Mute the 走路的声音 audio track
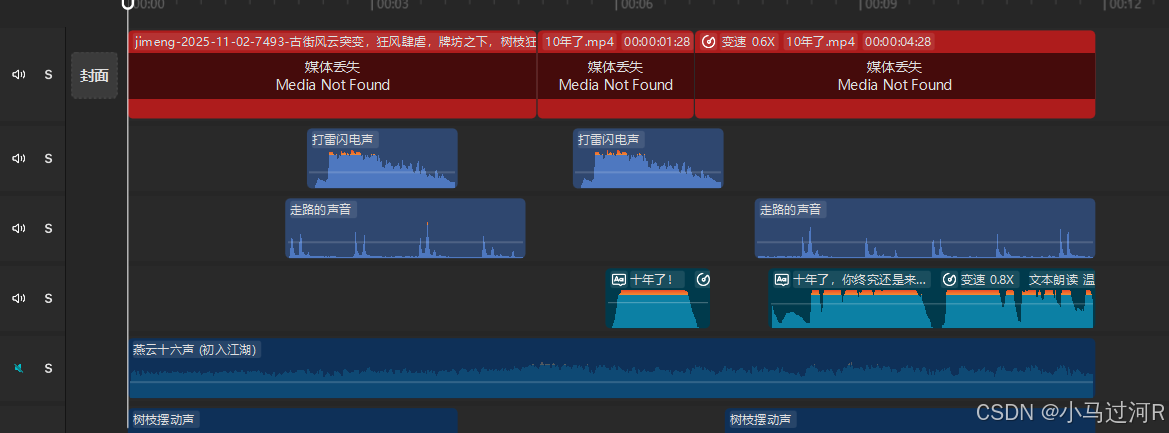 click(x=19, y=228)
